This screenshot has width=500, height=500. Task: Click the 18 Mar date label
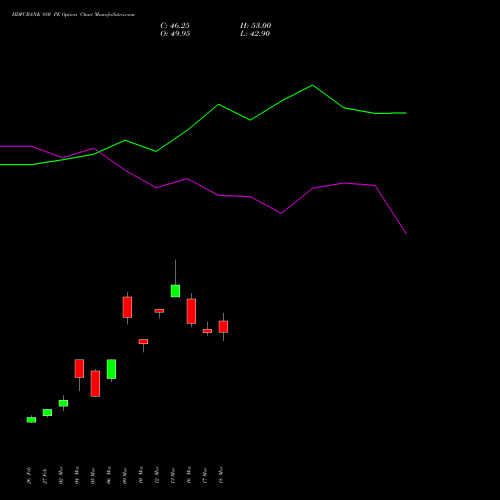[221, 475]
